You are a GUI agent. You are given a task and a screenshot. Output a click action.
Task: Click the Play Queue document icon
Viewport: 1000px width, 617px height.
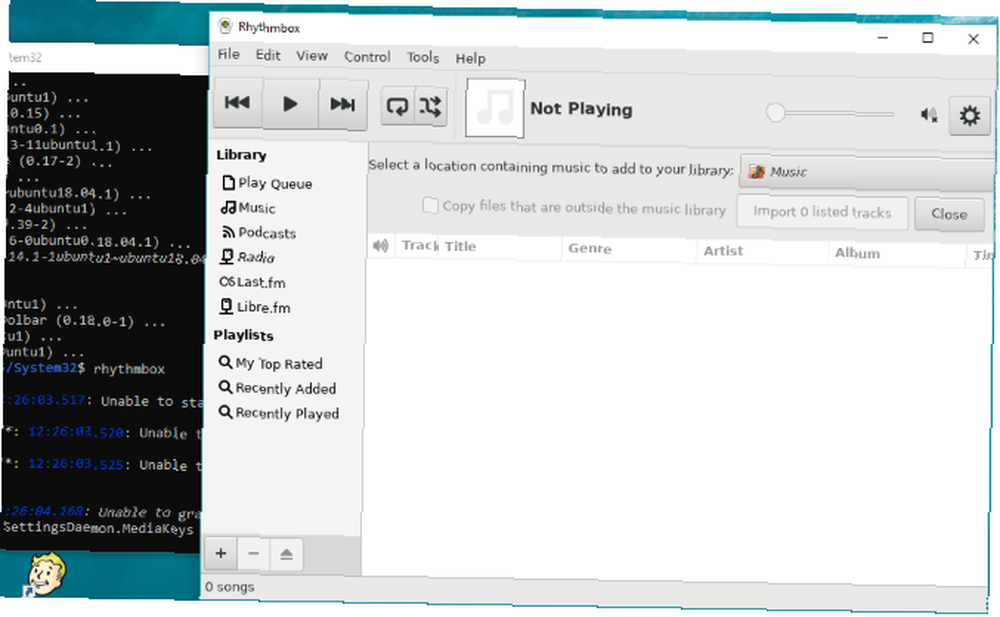[x=228, y=182]
